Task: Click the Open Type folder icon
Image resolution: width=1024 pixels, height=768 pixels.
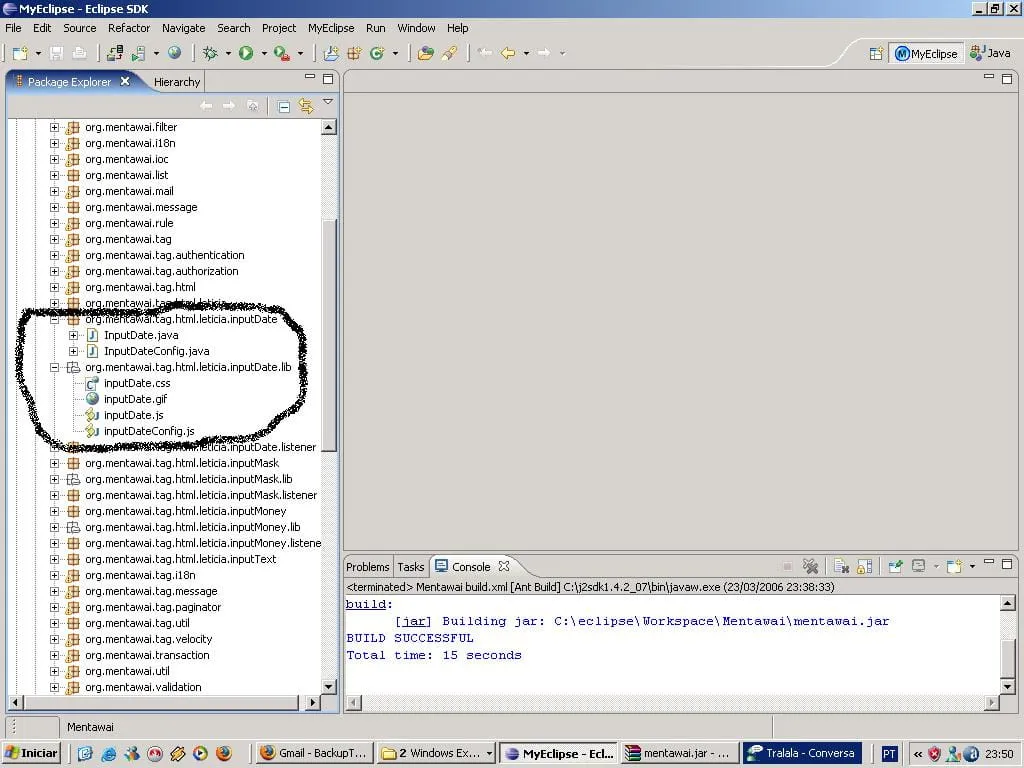Action: [x=425, y=53]
